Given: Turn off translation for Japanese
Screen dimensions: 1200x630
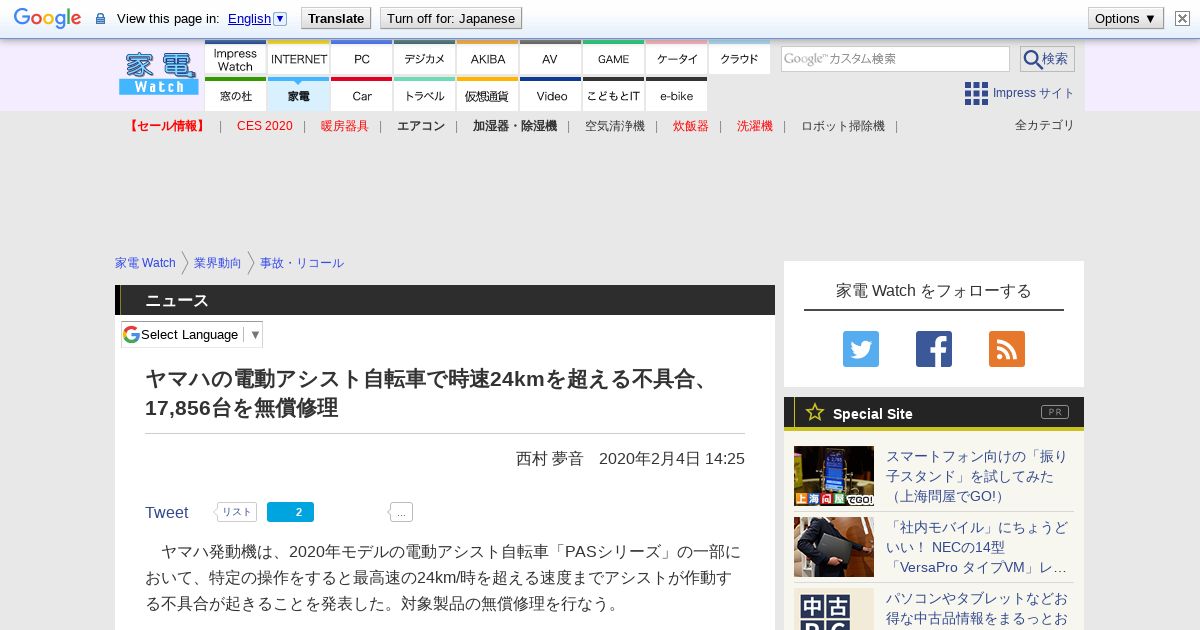Looking at the screenshot, I should click(x=451, y=18).
